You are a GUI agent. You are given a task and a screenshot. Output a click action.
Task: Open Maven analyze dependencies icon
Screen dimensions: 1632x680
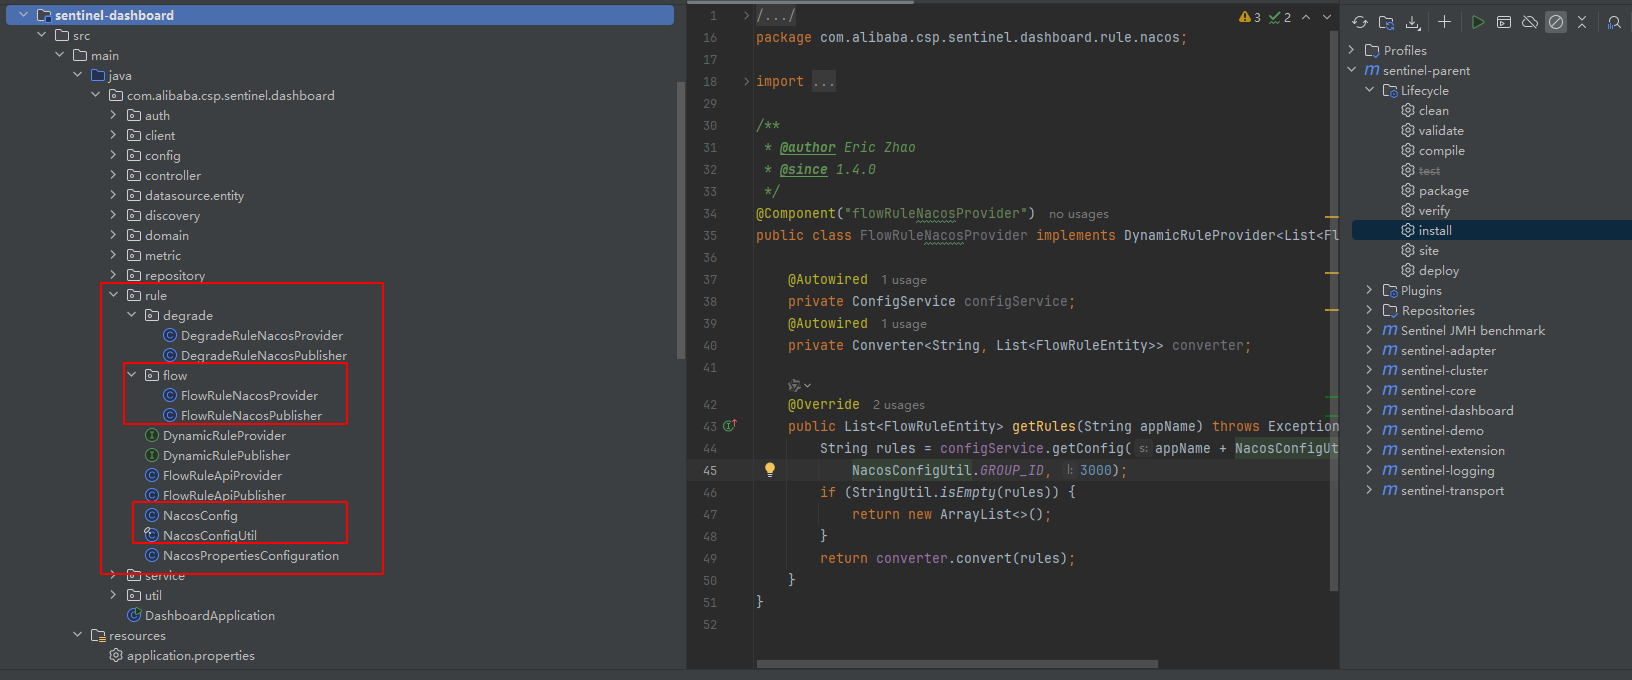[1614, 22]
